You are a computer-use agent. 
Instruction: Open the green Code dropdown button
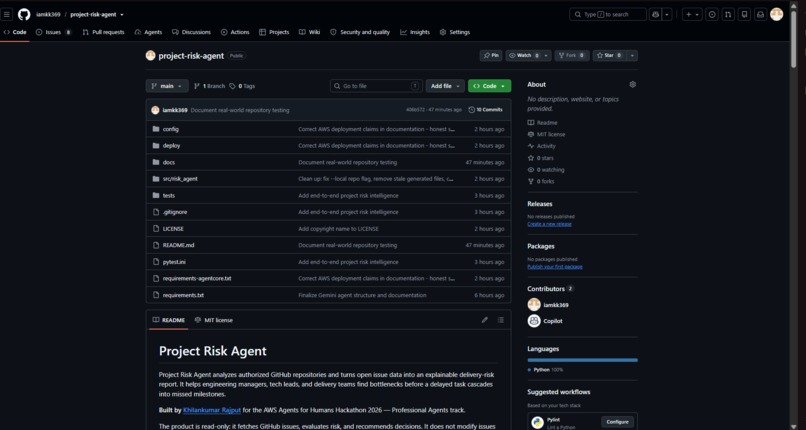tap(489, 86)
